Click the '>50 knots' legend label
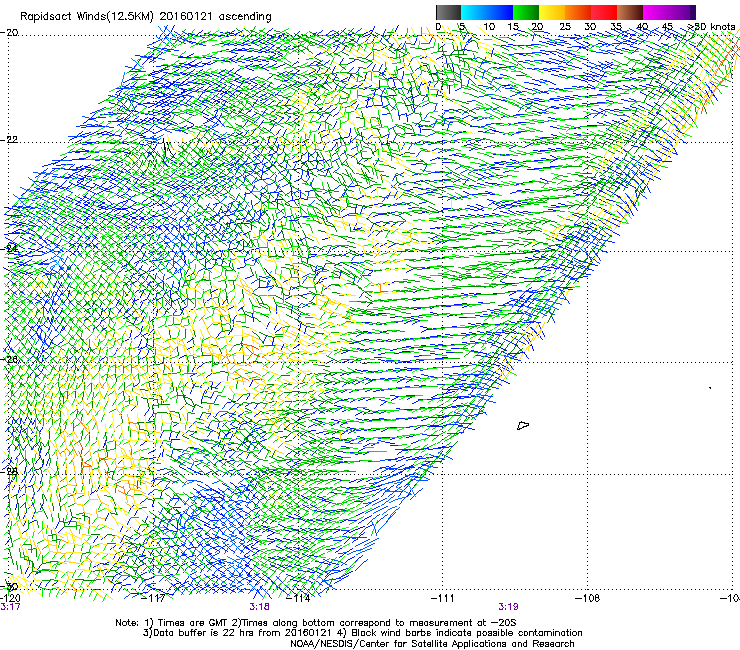The height and width of the screenshot is (650, 740). (x=712, y=27)
